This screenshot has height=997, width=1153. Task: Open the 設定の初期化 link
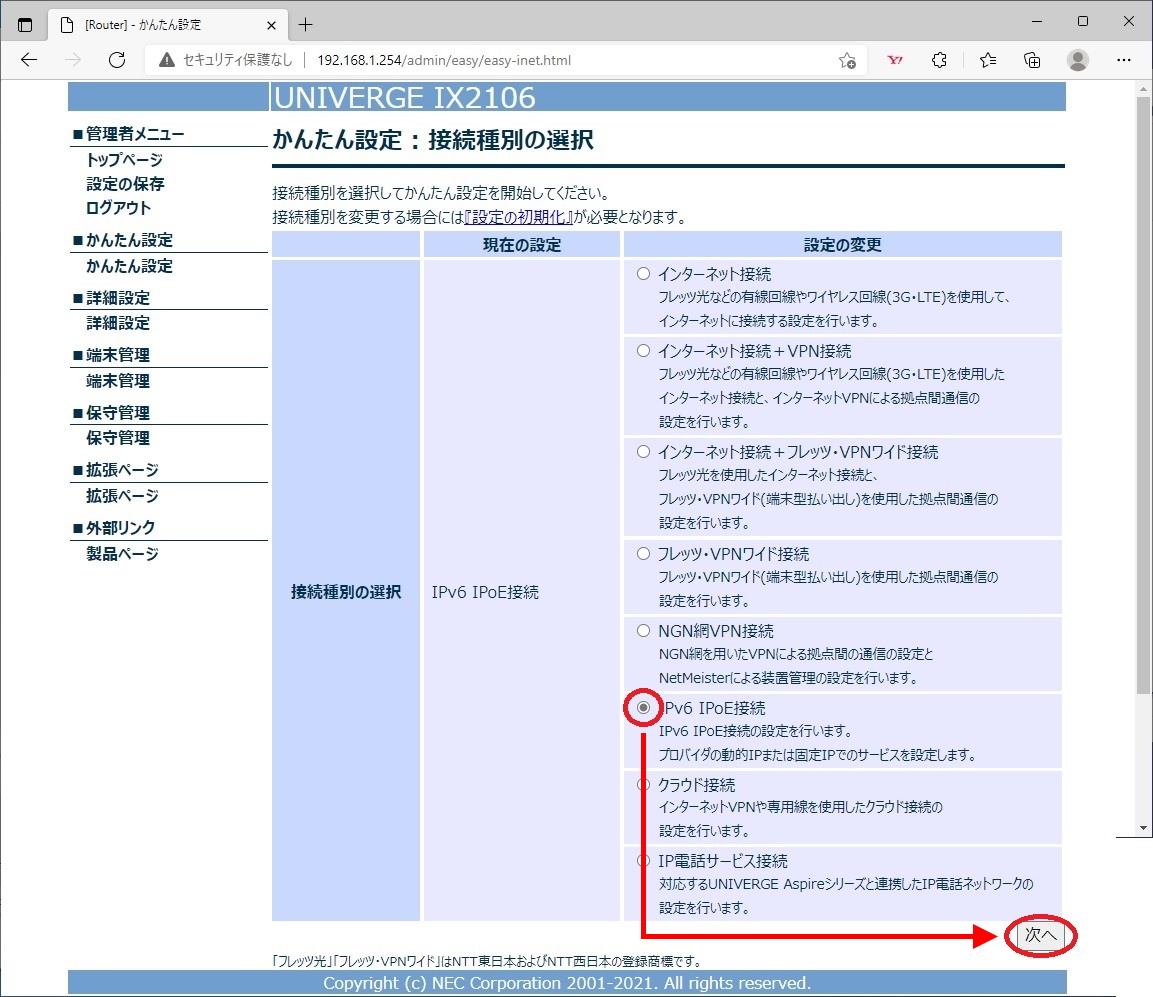point(519,217)
